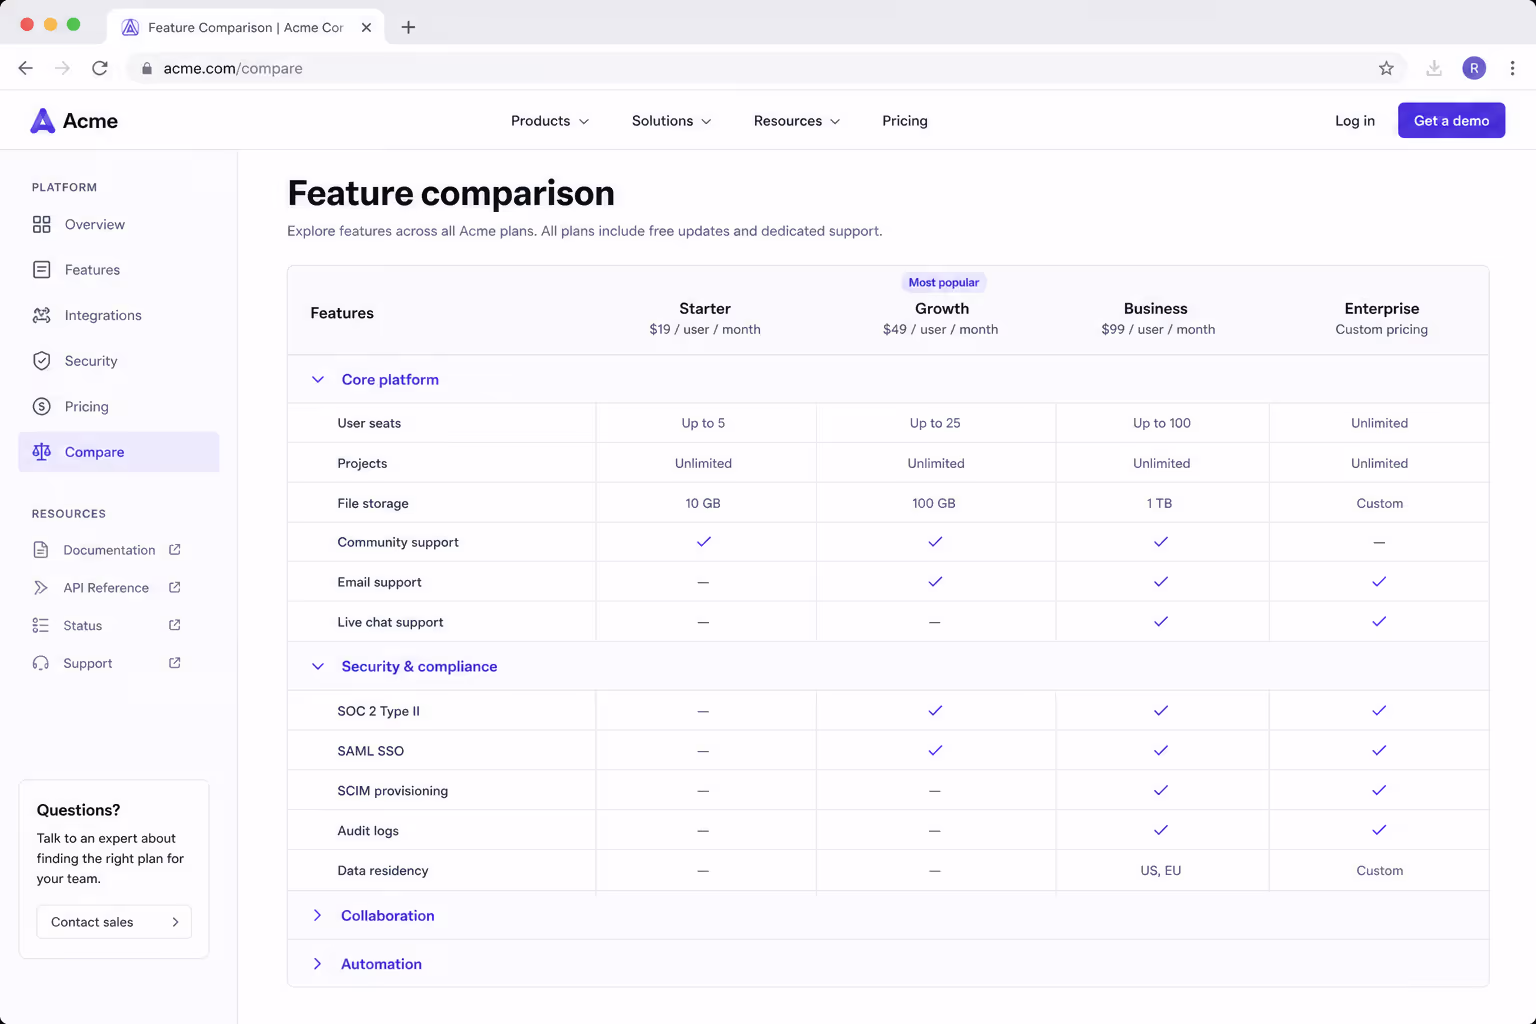This screenshot has width=1536, height=1024.
Task: Open the Documentation link
Action: click(108, 550)
